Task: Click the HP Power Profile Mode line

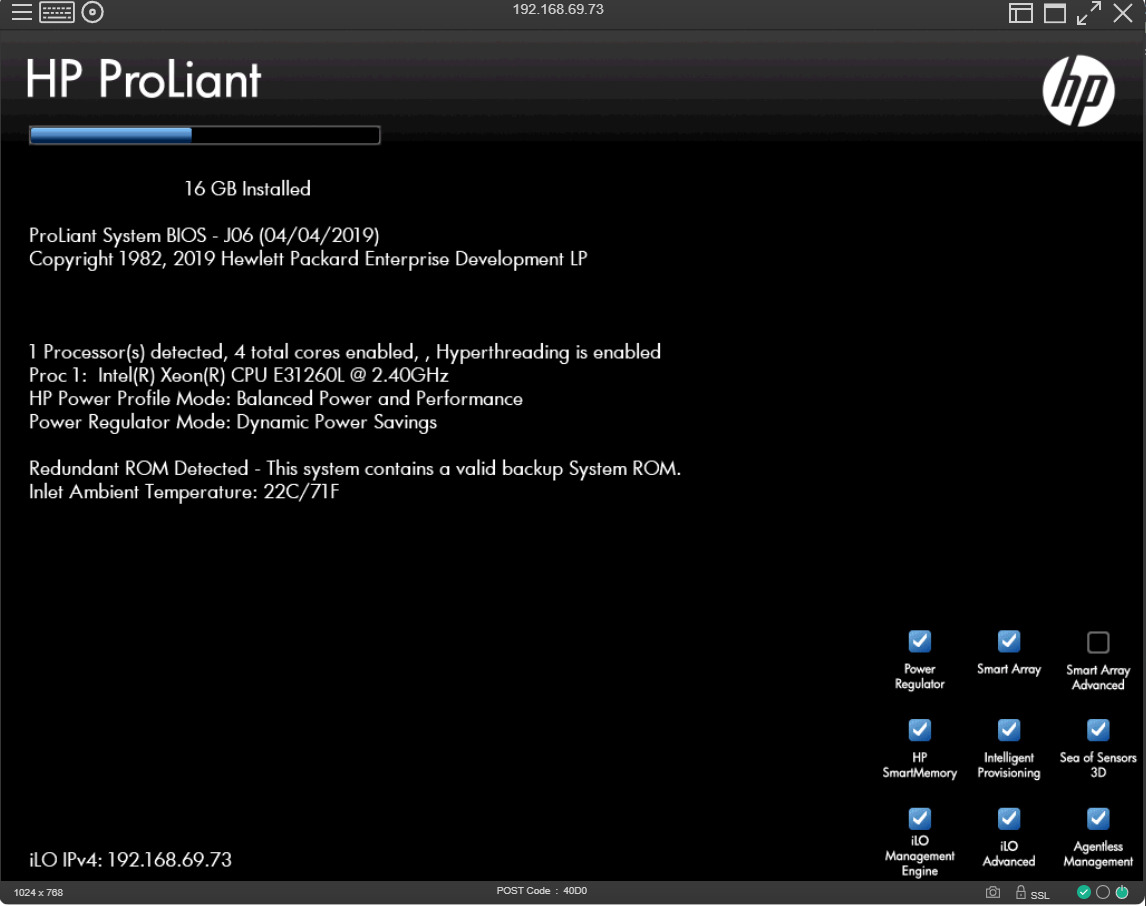Action: (276, 398)
